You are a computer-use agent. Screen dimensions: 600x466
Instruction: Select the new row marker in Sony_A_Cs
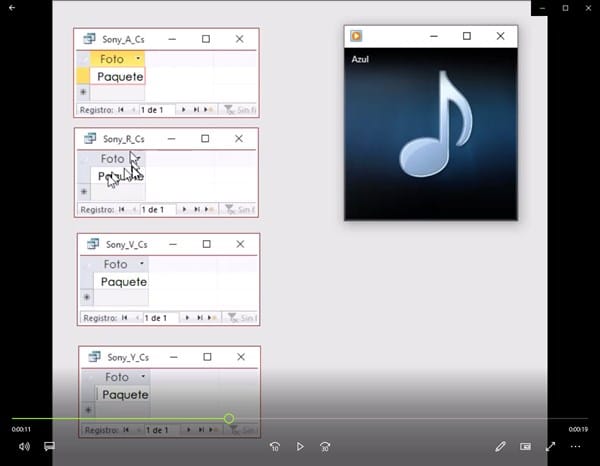[83, 92]
